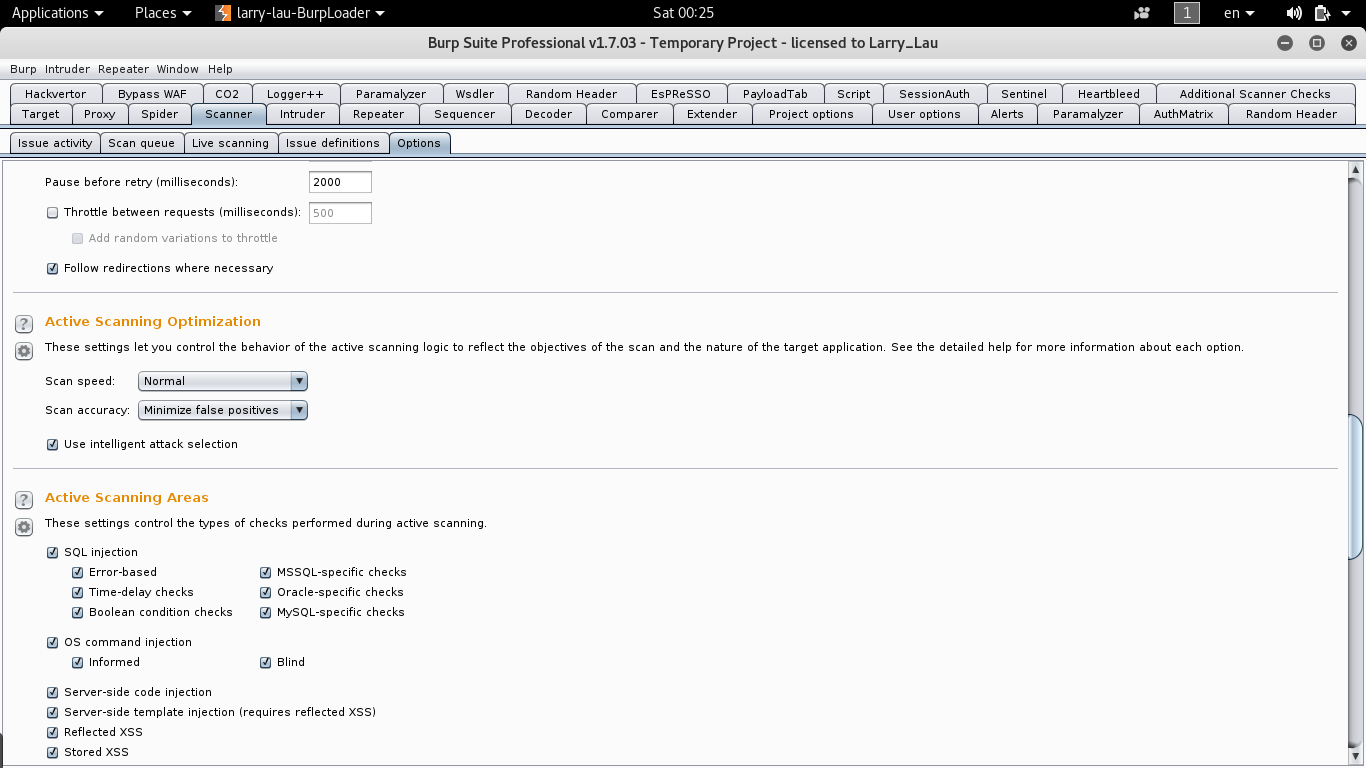Click the gear icon for Active Scanning Optimization
This screenshot has width=1366, height=768.
24,351
